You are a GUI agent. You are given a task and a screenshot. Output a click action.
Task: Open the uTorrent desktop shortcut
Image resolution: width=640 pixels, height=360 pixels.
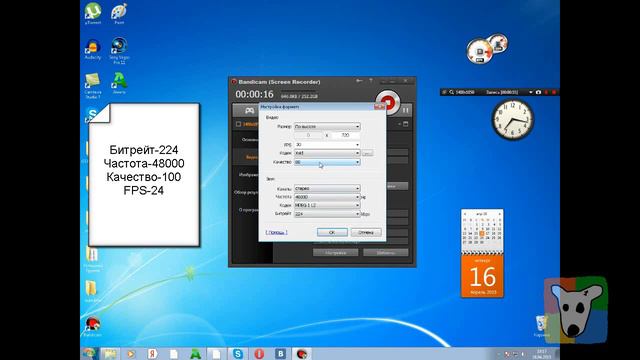93,13
